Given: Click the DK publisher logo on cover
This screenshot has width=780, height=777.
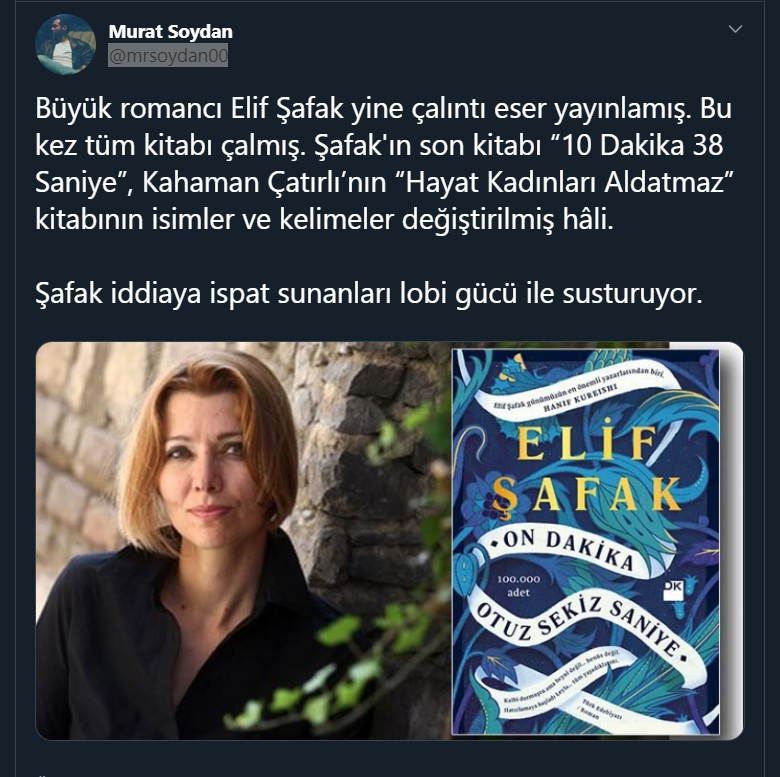Looking at the screenshot, I should (675, 587).
